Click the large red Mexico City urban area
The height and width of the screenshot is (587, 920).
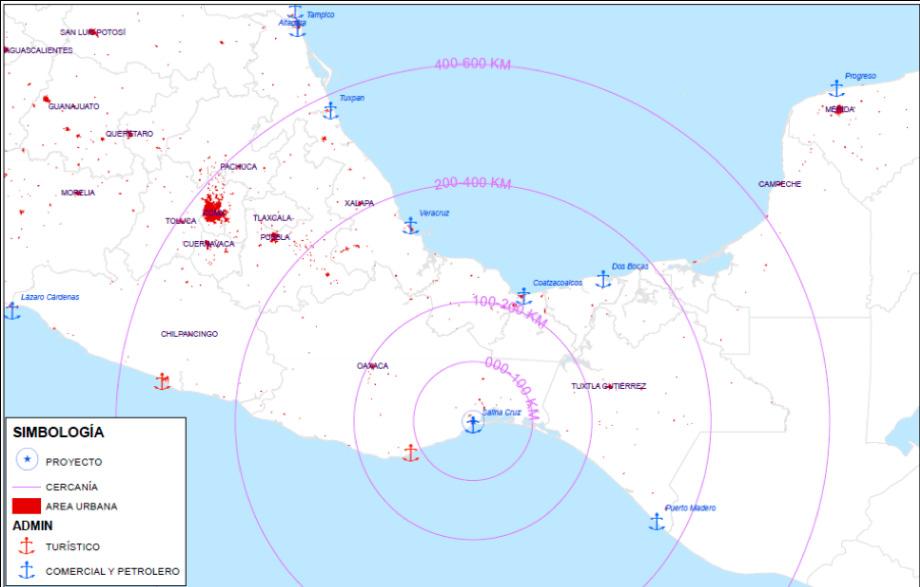[215, 208]
